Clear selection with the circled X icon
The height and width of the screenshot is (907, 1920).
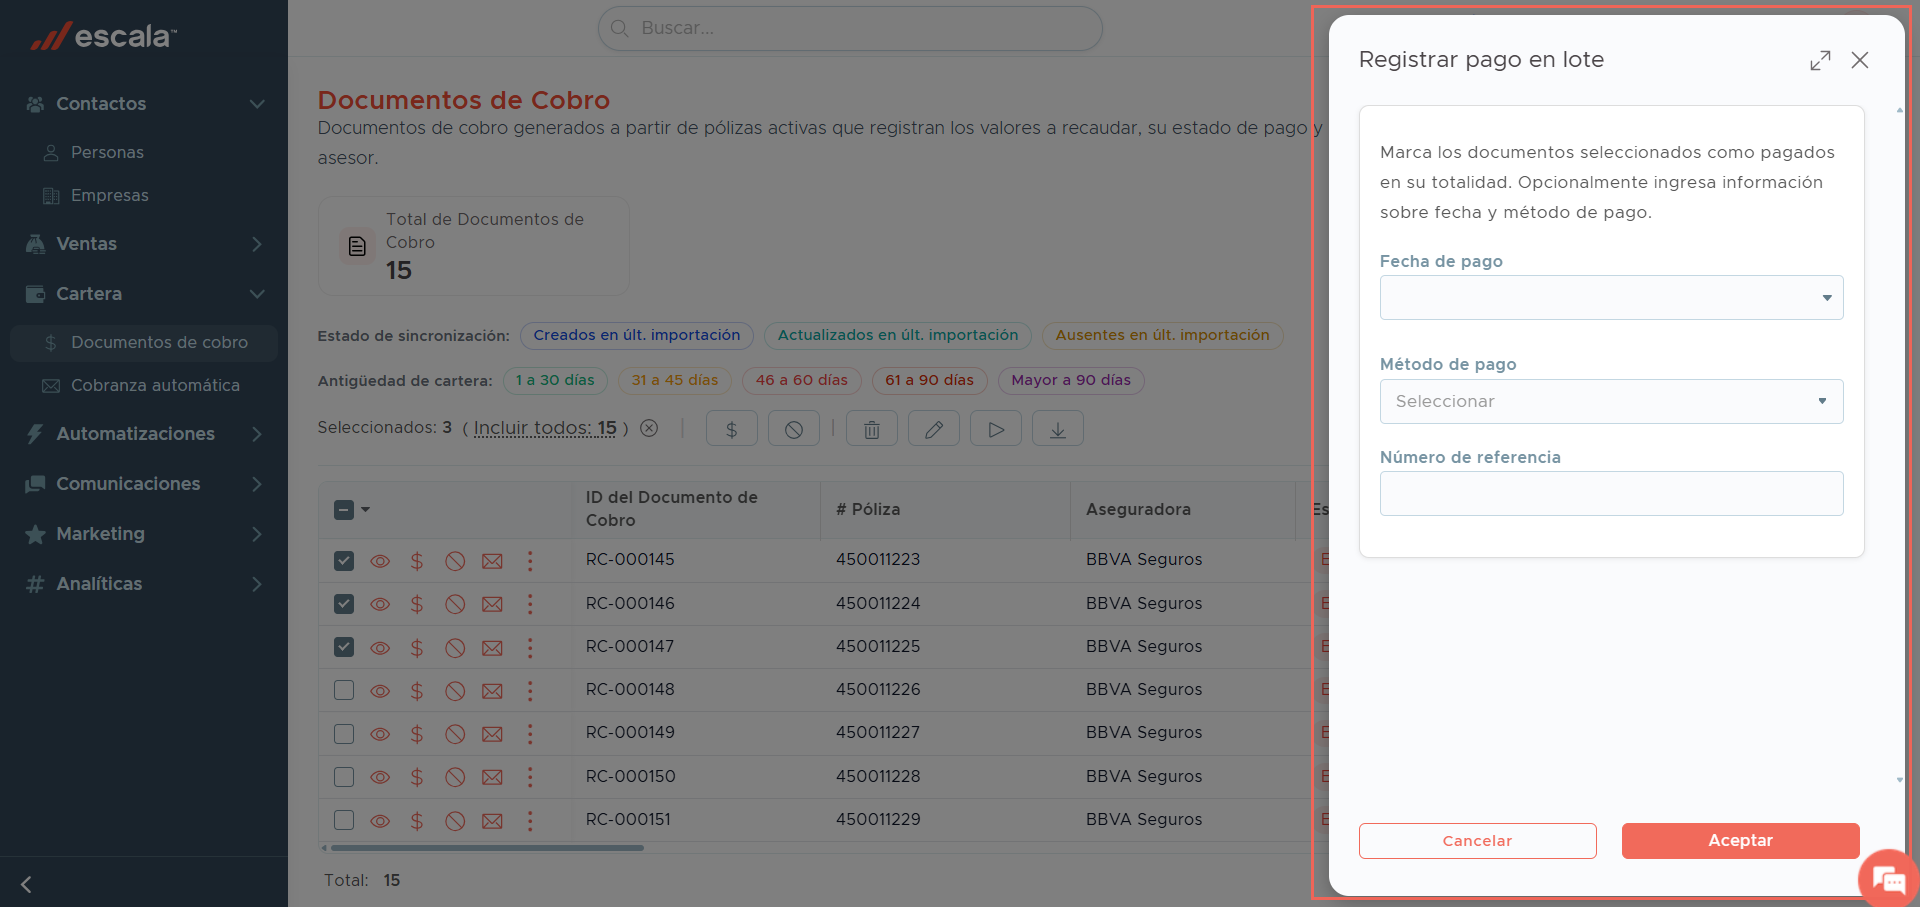point(649,428)
